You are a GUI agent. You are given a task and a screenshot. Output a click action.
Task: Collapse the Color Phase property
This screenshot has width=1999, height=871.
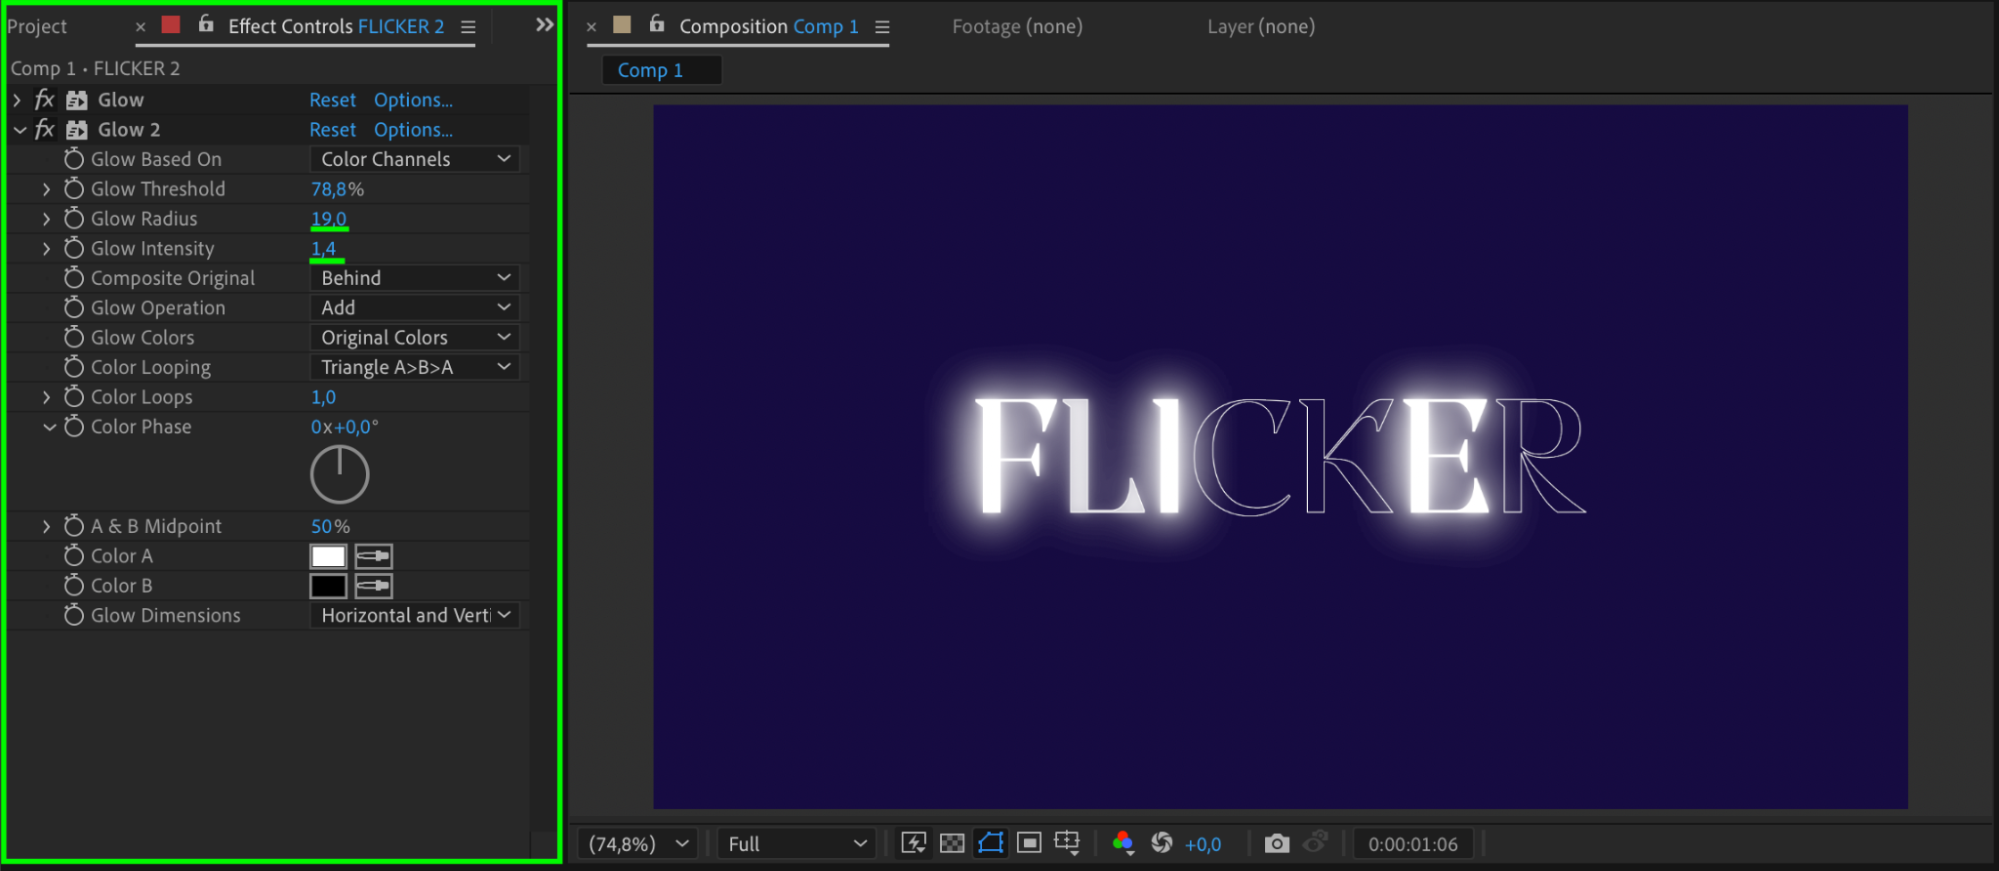point(49,427)
